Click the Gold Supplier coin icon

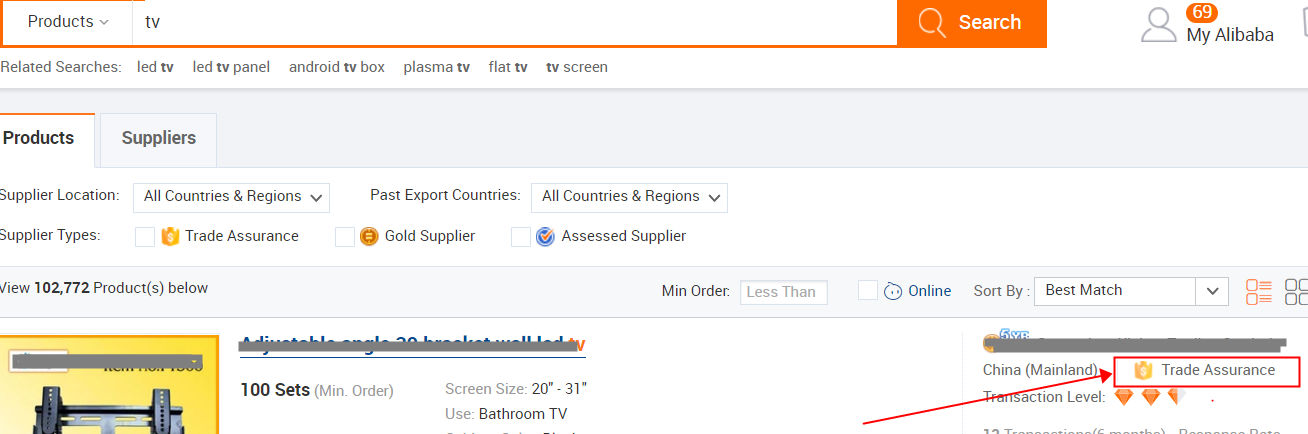click(369, 237)
